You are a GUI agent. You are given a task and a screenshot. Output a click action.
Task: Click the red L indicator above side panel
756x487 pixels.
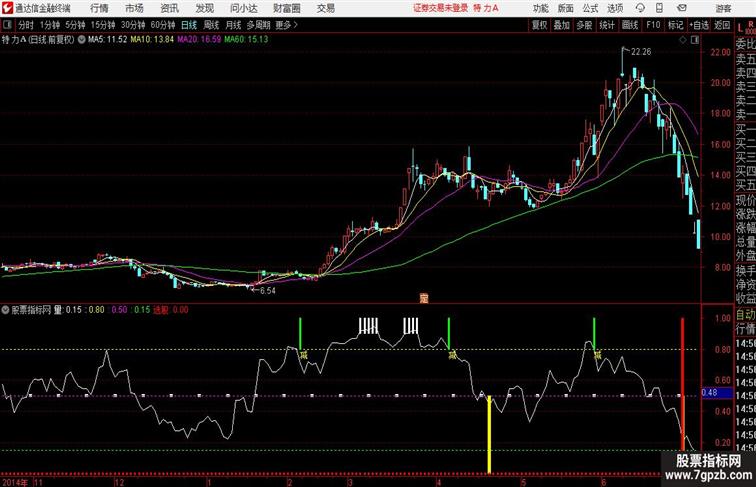(x=740, y=28)
